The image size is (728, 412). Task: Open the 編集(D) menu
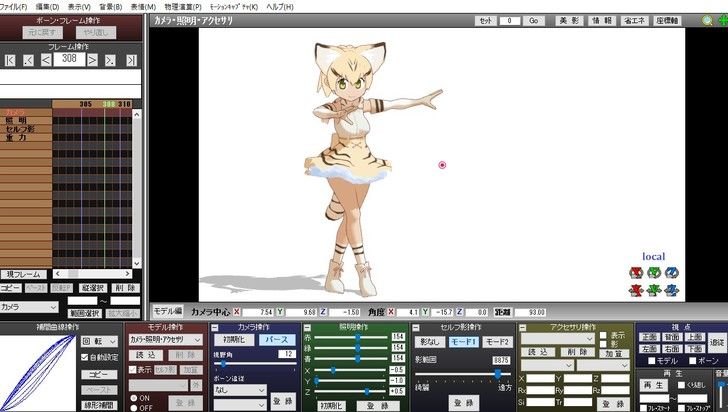pyautogui.click(x=47, y=7)
